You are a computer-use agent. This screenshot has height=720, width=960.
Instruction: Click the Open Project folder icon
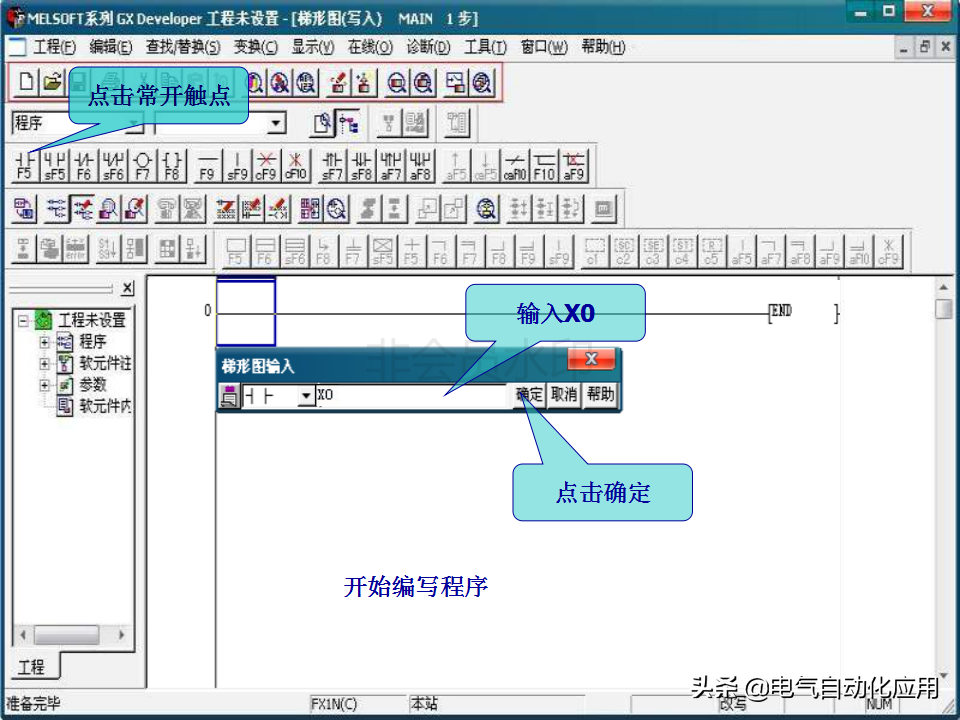click(53, 81)
